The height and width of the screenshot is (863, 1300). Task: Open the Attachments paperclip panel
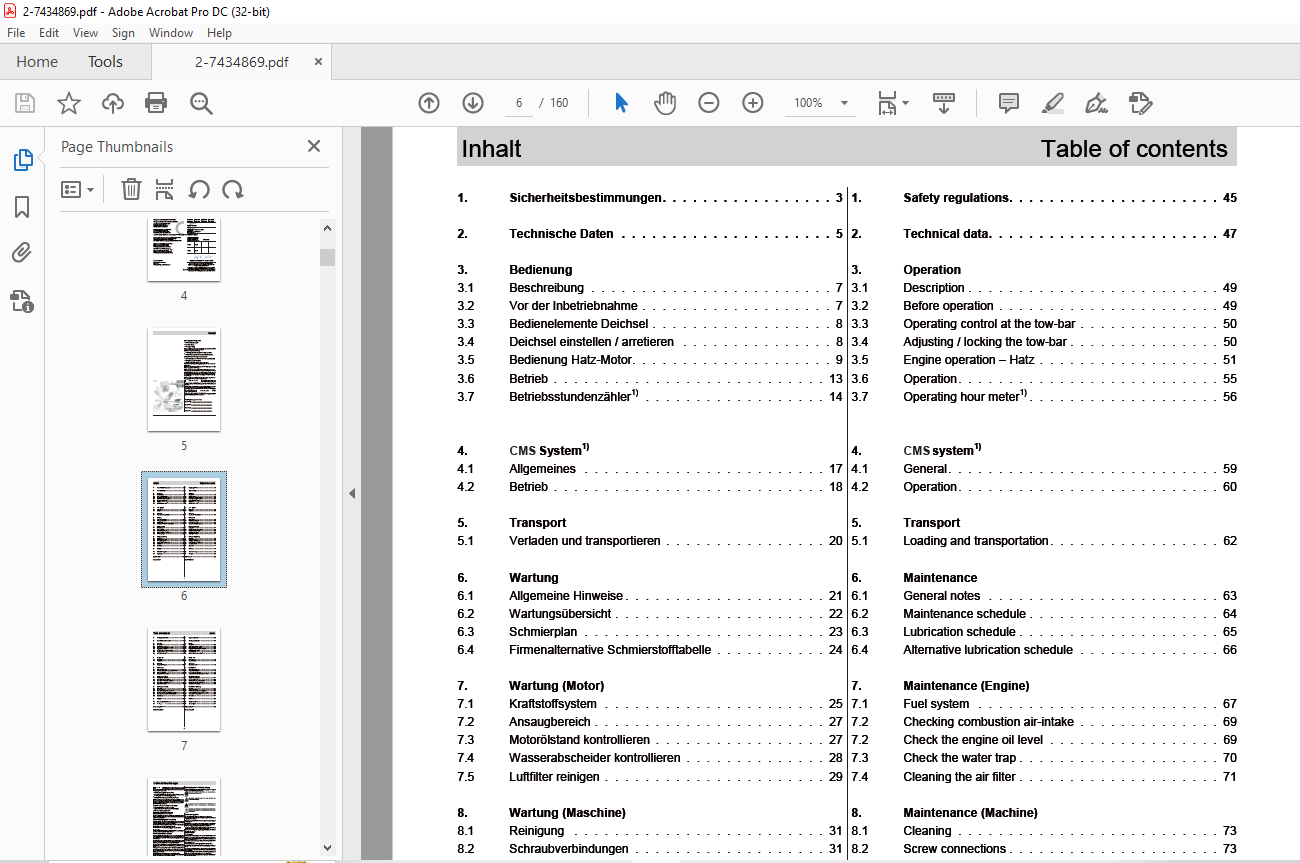tap(22, 253)
